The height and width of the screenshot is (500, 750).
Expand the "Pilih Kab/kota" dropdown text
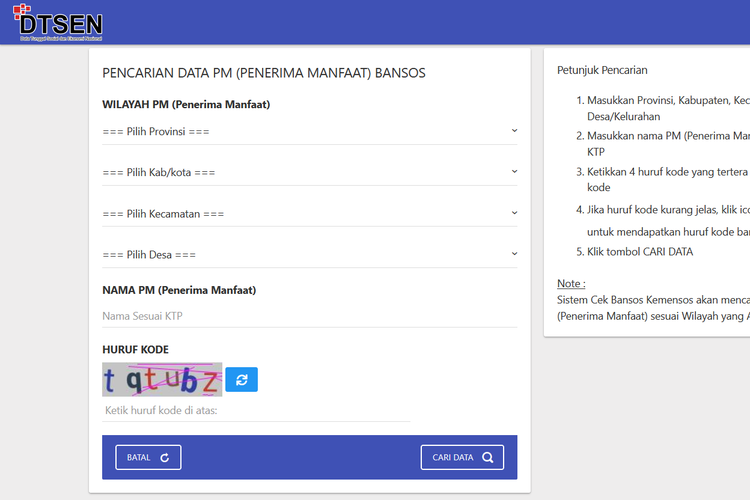pos(159,173)
